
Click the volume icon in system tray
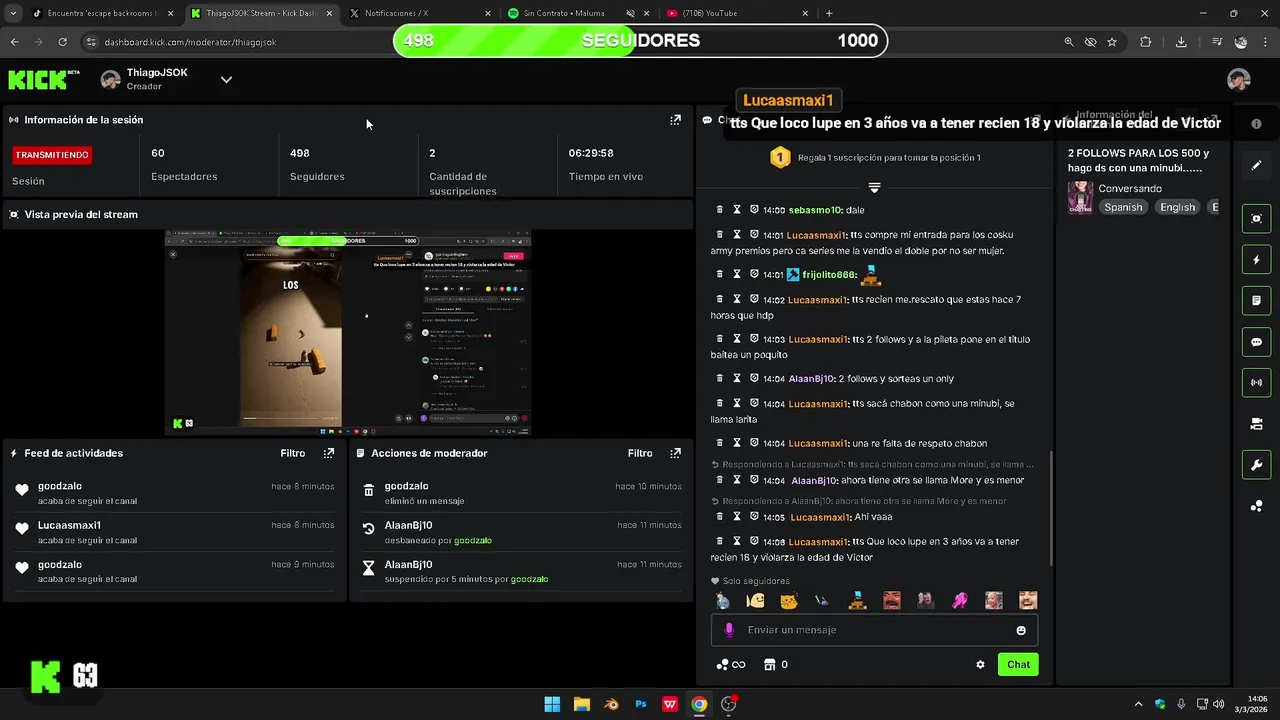(1218, 704)
